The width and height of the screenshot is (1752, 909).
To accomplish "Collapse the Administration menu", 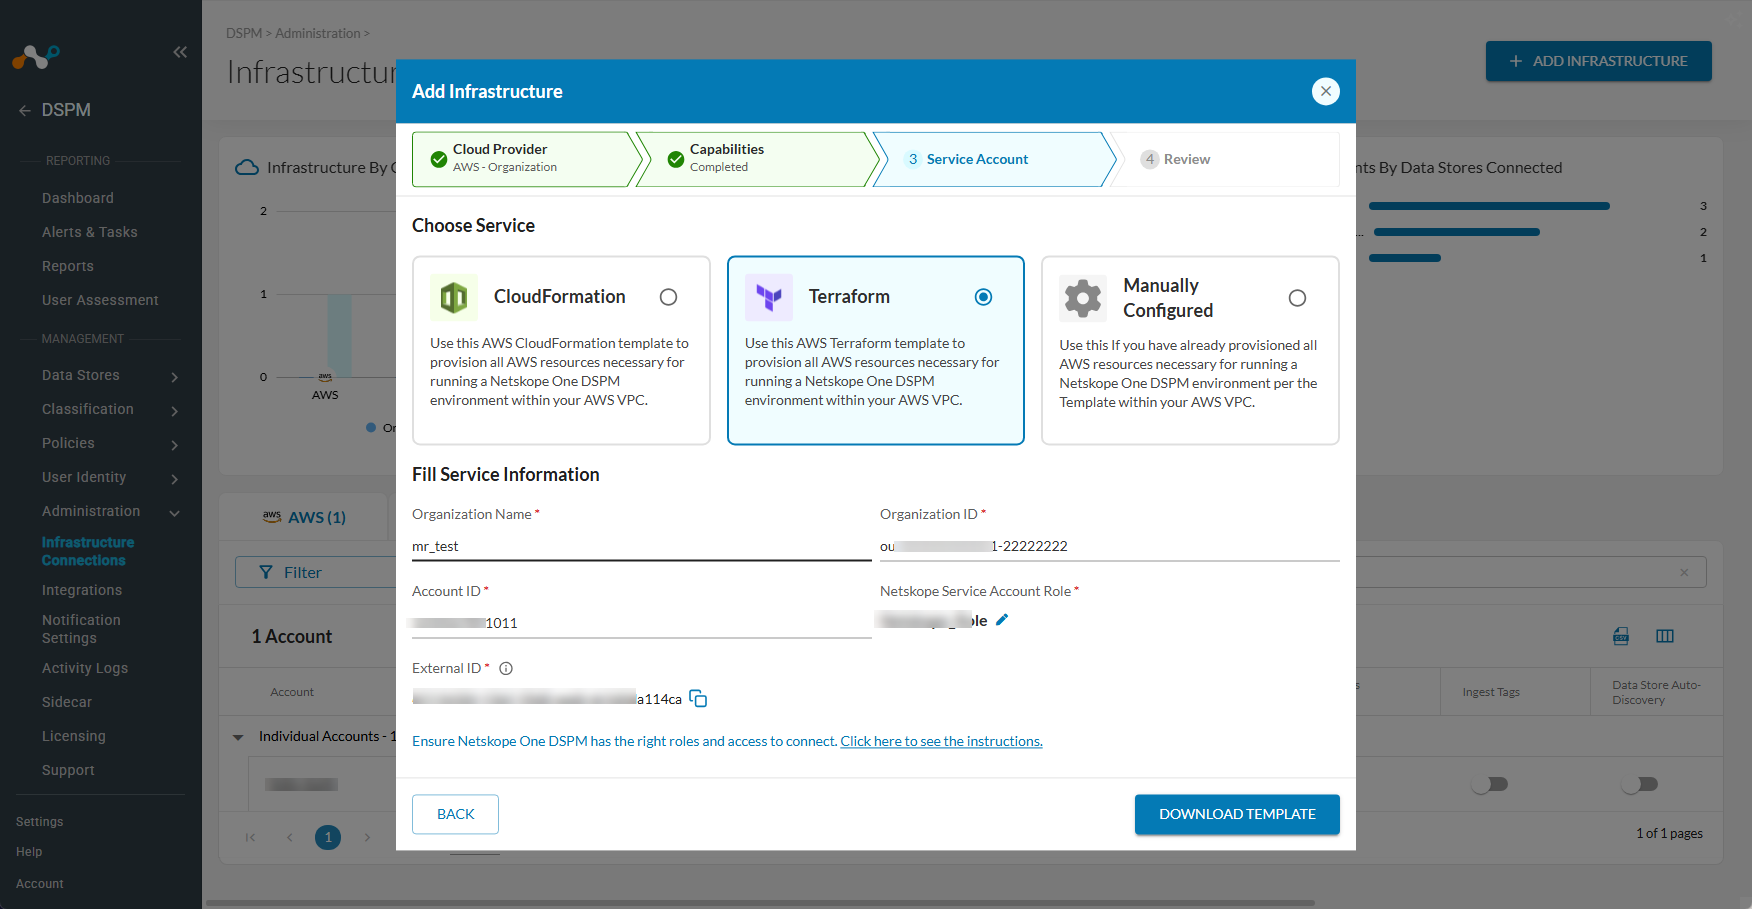I will (175, 513).
